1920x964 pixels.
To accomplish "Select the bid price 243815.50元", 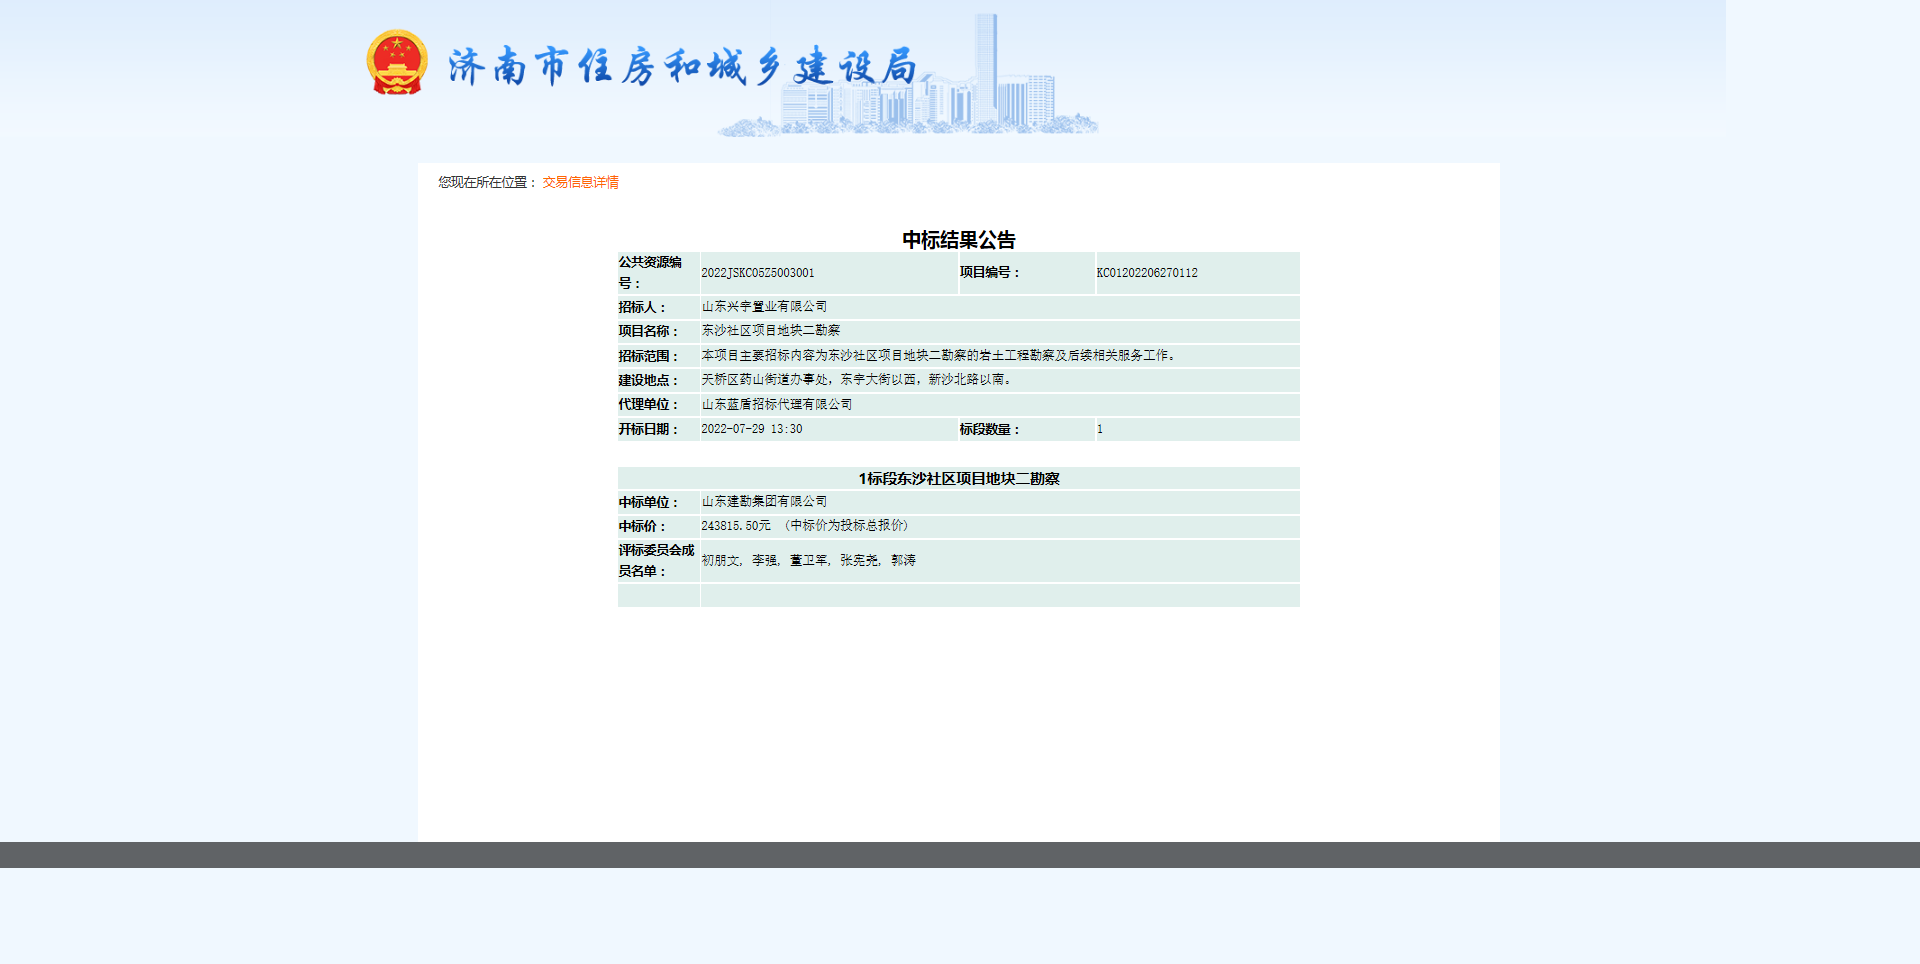I will coord(736,526).
